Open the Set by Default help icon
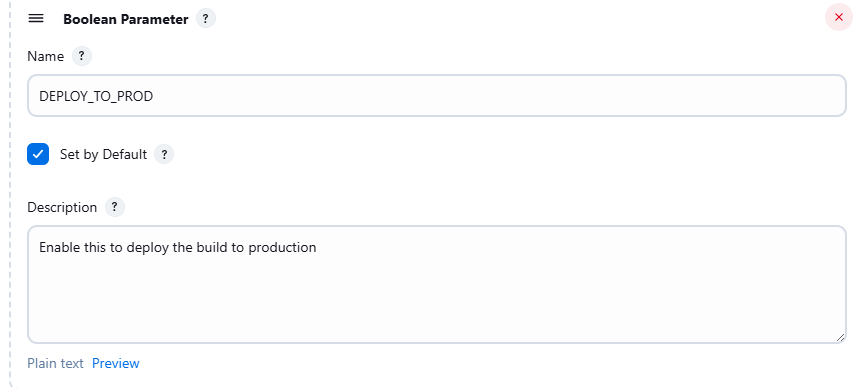Image resolution: width=855 pixels, height=389 pixels. coord(164,154)
